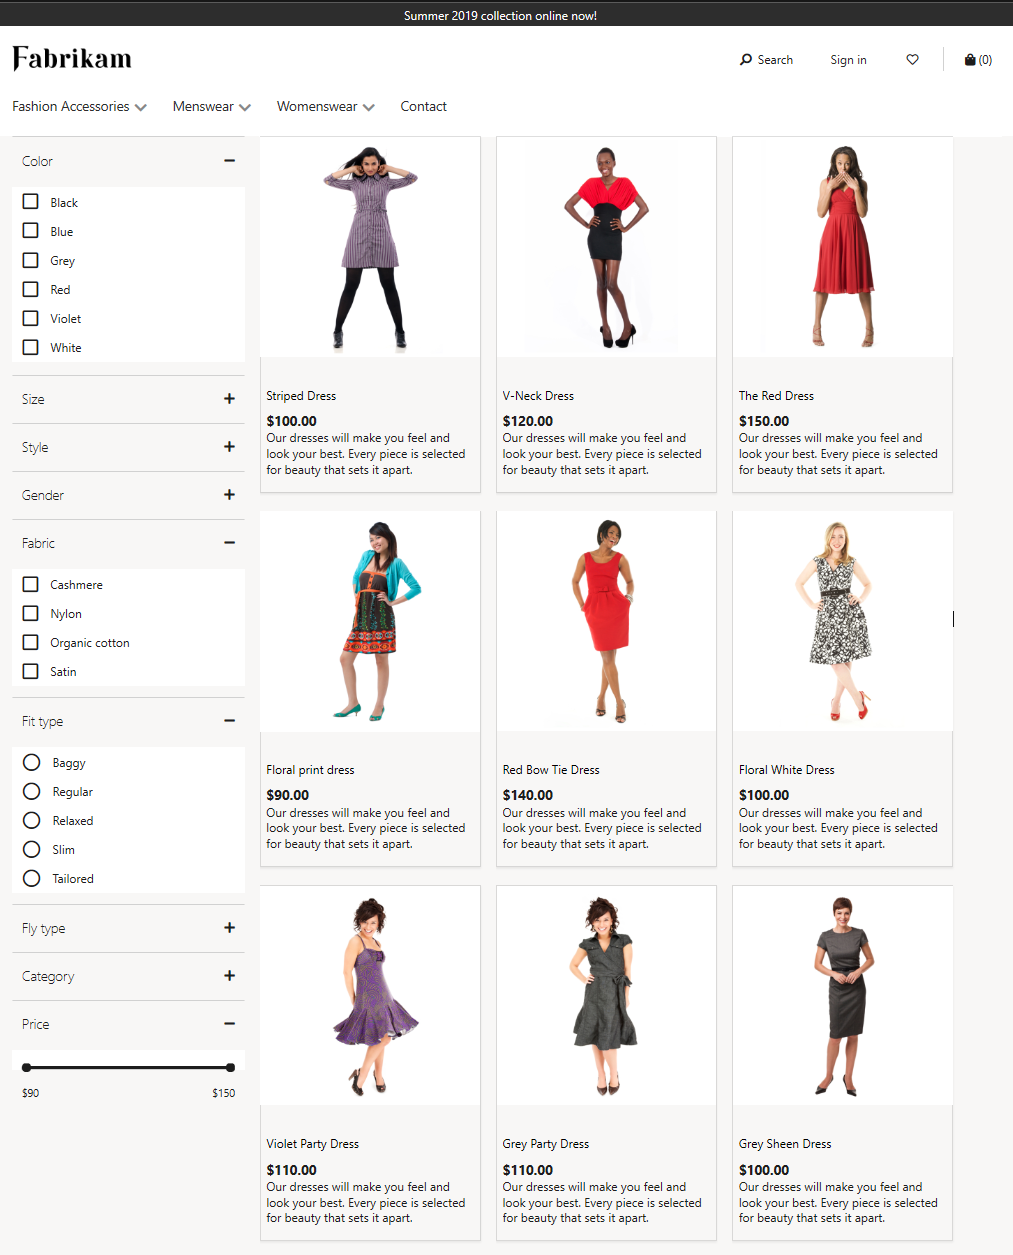The image size is (1013, 1255).
Task: Click the Fabrikam logo
Action: pos(71,58)
